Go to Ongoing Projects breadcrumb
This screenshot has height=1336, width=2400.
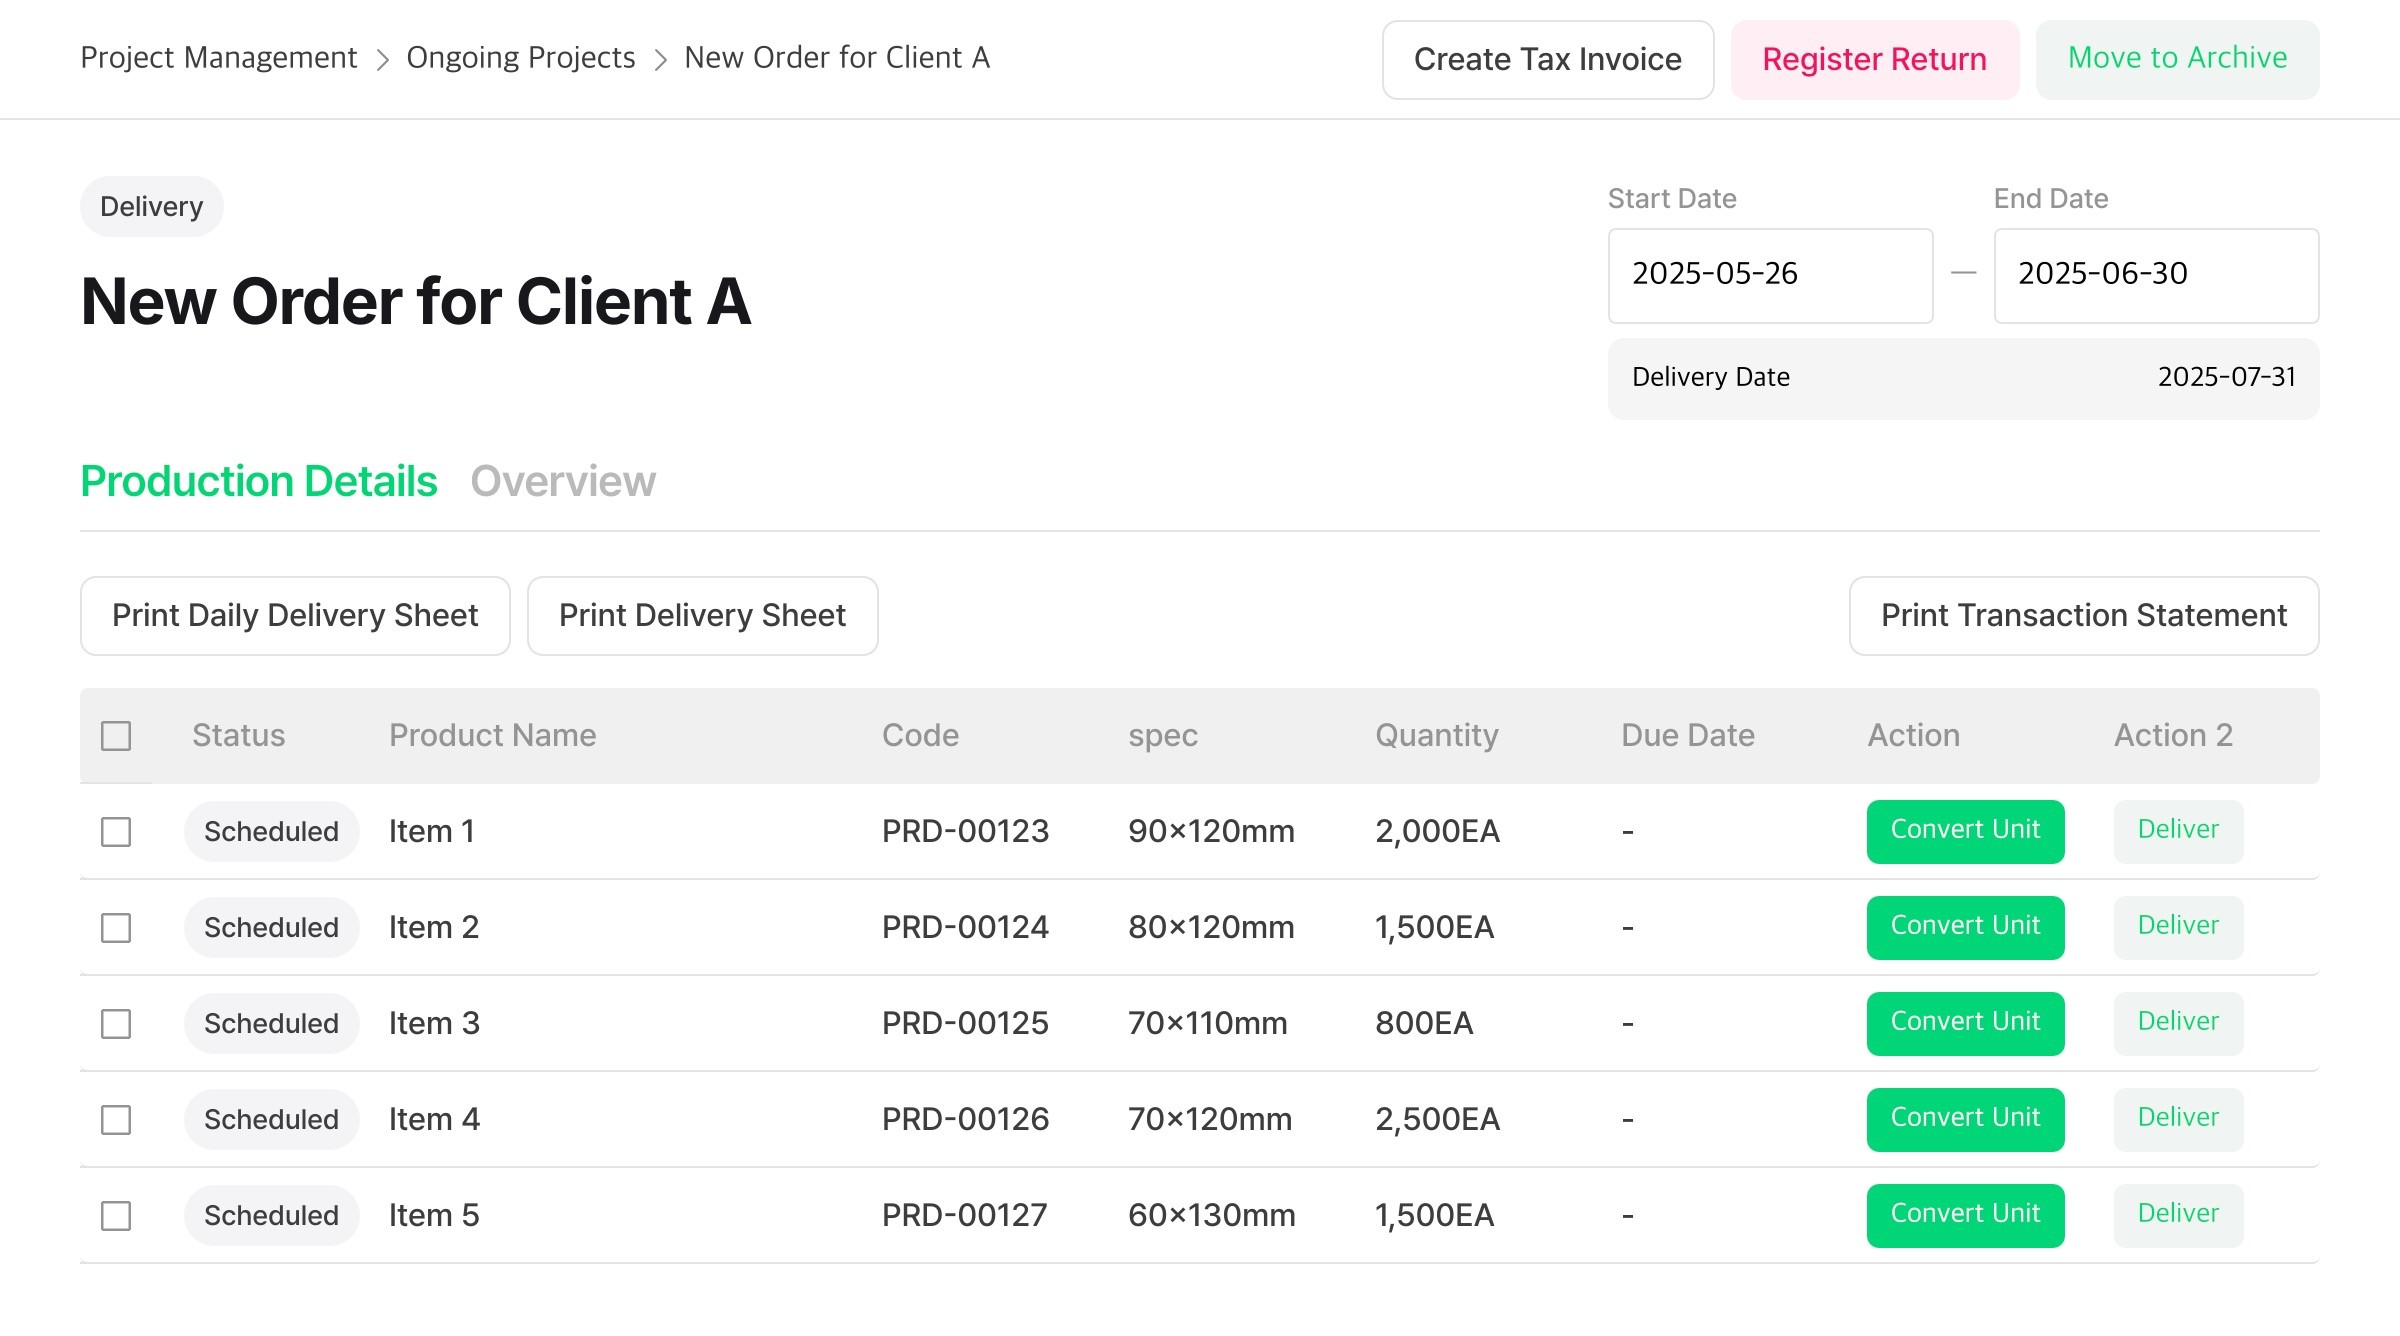point(520,58)
